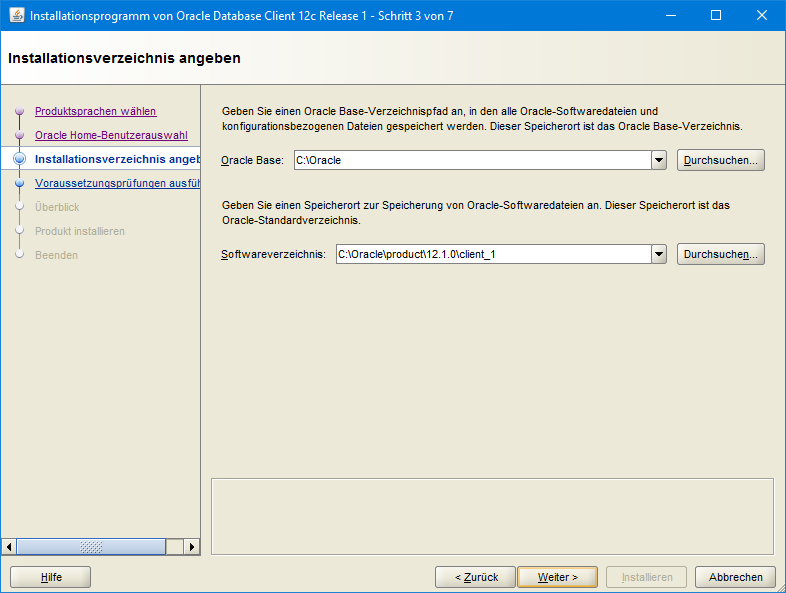Focus the Softwareverzeichnis path field
Image resolution: width=786 pixels, height=593 pixels.
coord(494,255)
